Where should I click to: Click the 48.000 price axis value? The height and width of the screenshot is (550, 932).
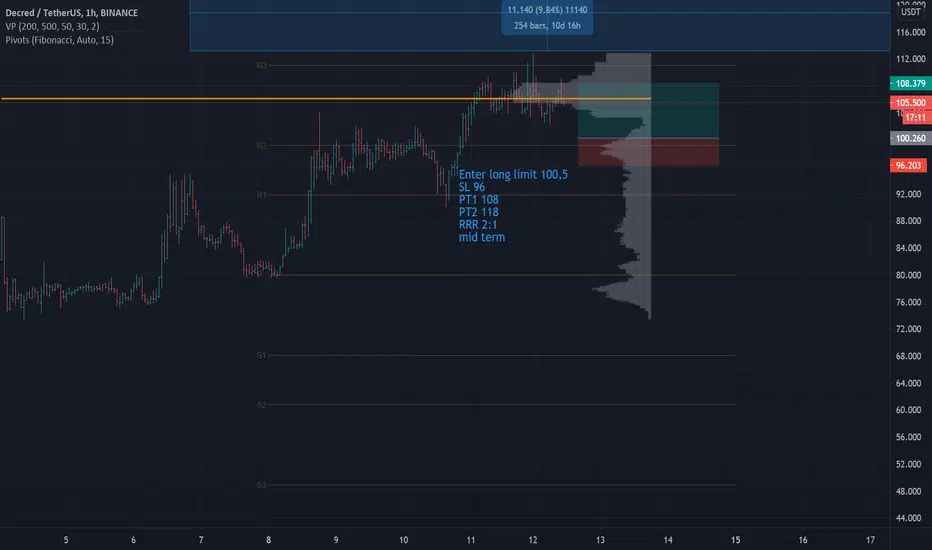[x=908, y=491]
